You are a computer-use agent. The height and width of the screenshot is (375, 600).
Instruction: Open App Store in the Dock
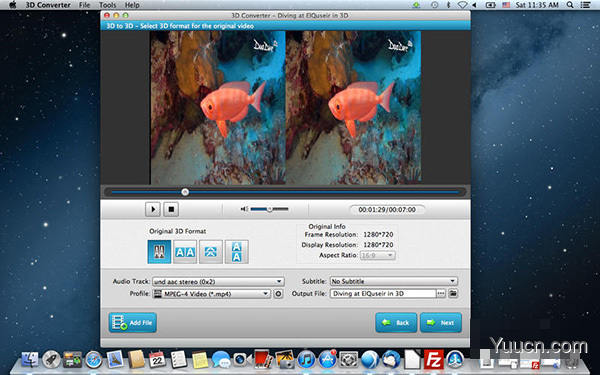(x=328, y=360)
